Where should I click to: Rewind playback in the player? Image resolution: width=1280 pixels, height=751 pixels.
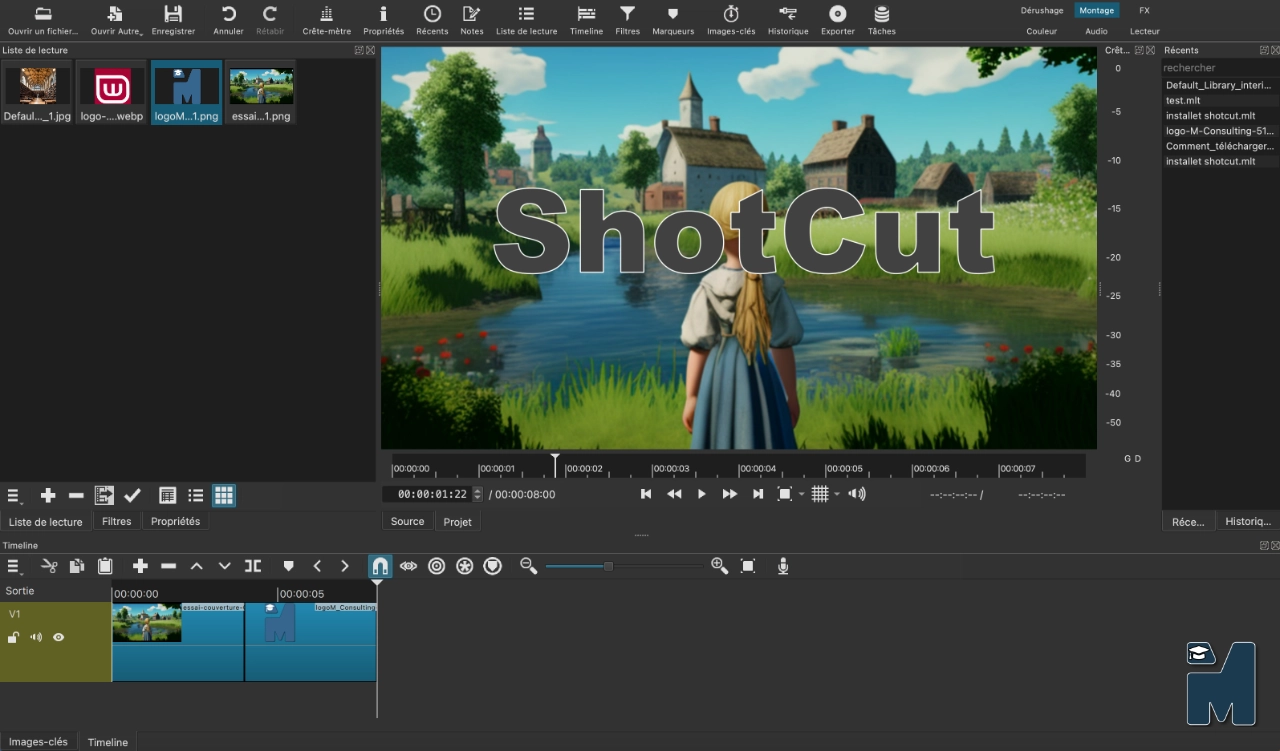pos(674,494)
